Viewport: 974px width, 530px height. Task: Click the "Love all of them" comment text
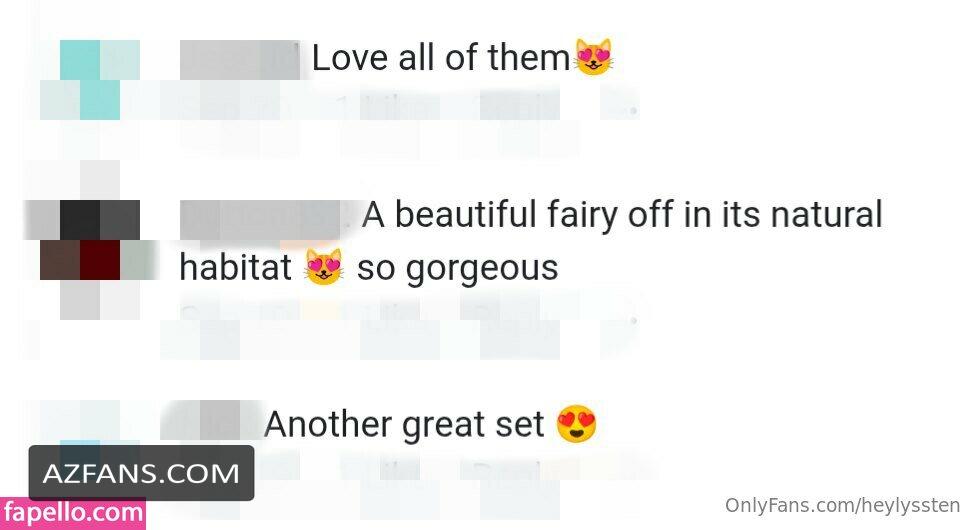[440, 58]
